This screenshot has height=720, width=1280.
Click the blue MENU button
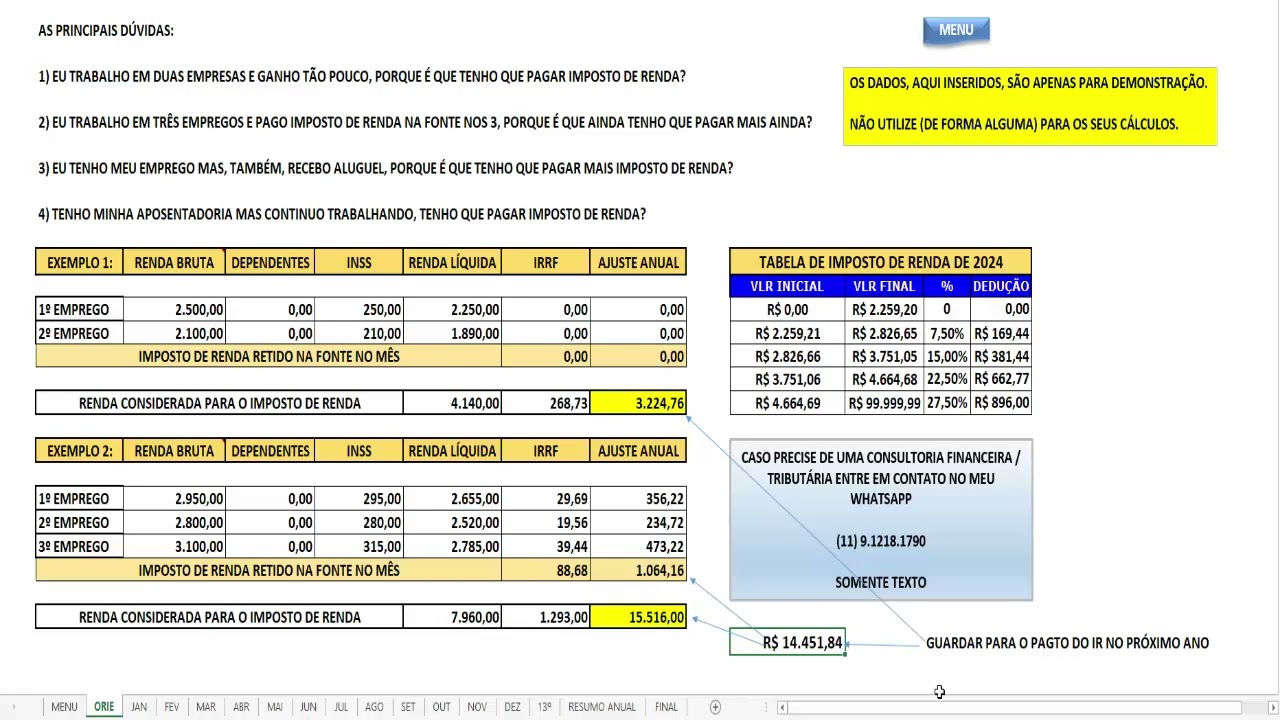coord(956,30)
